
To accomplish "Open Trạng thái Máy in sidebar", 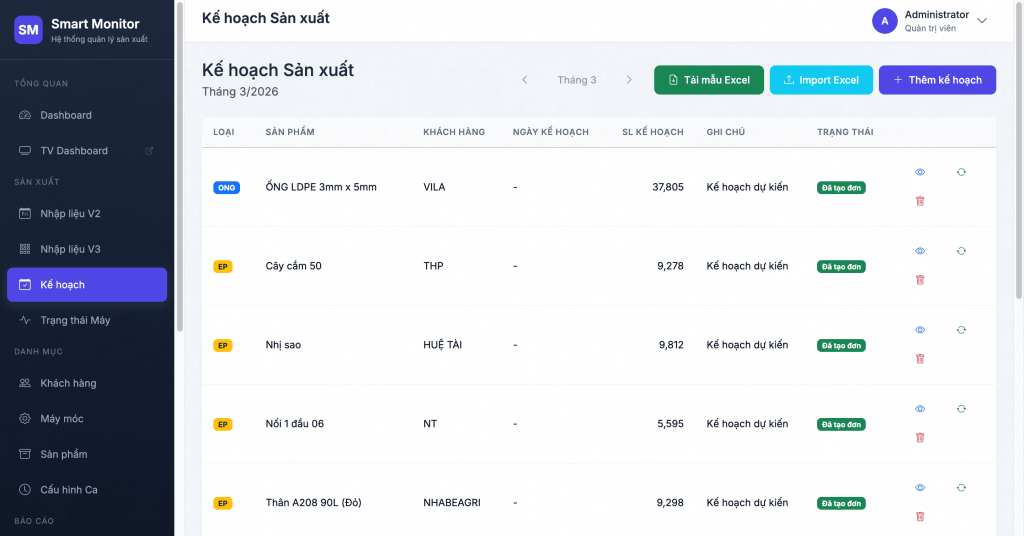I will coord(75,320).
